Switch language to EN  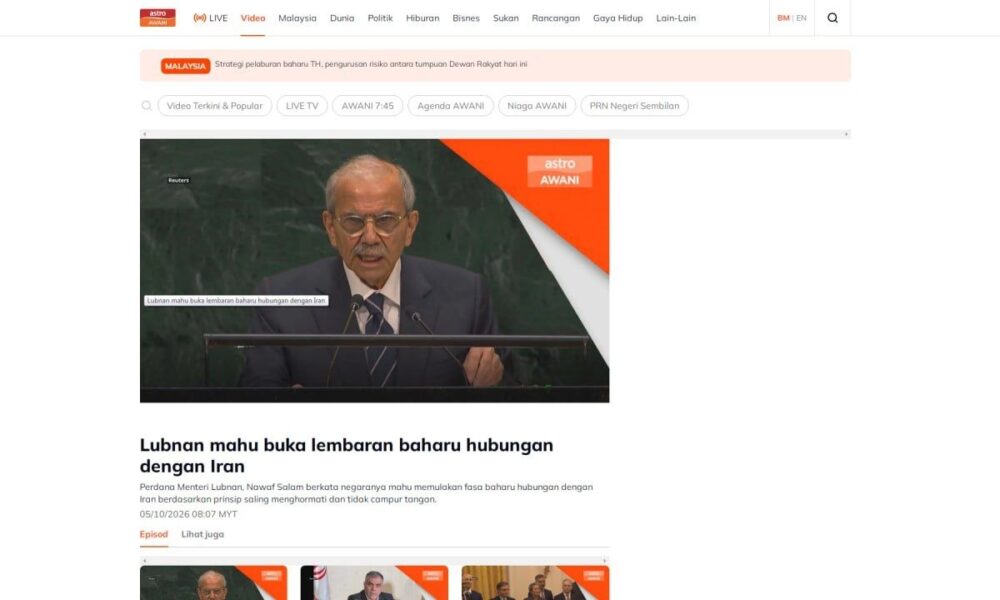tap(802, 18)
